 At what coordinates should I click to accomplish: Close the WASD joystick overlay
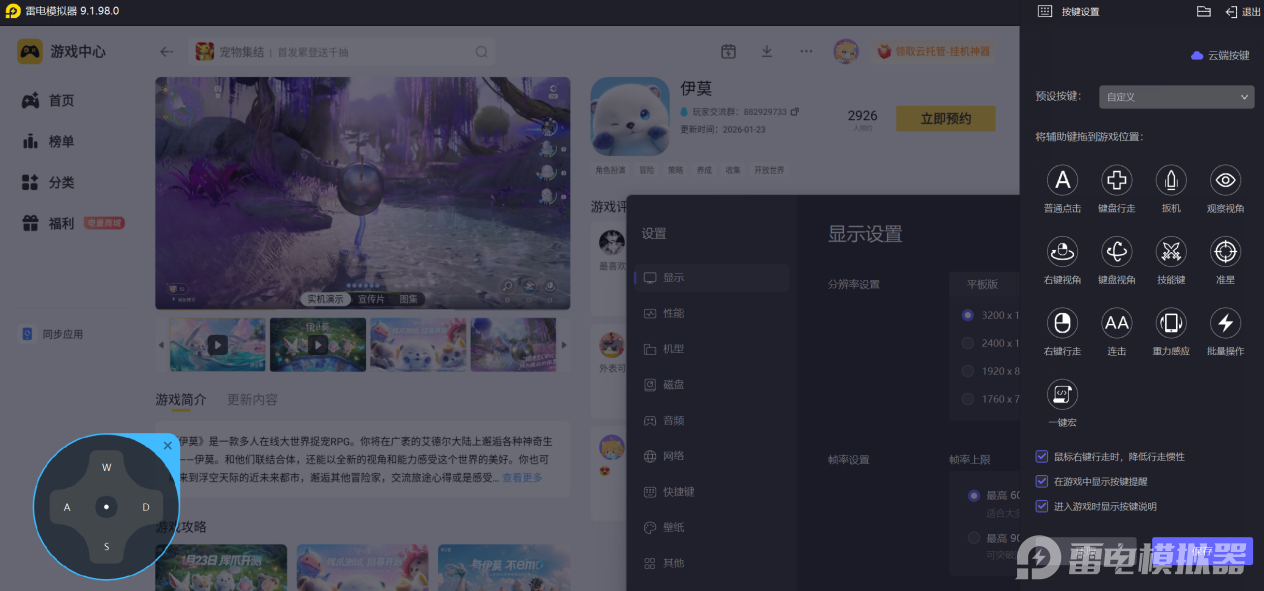pos(167,446)
